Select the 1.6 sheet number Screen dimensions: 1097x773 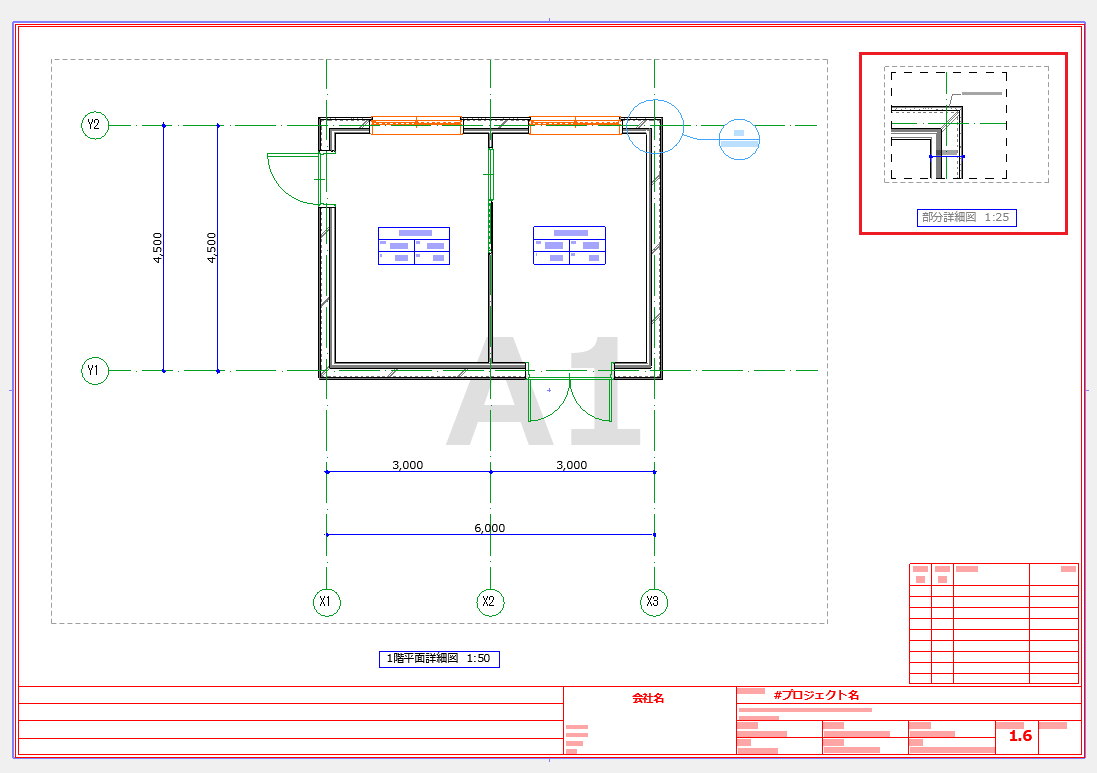point(1020,736)
